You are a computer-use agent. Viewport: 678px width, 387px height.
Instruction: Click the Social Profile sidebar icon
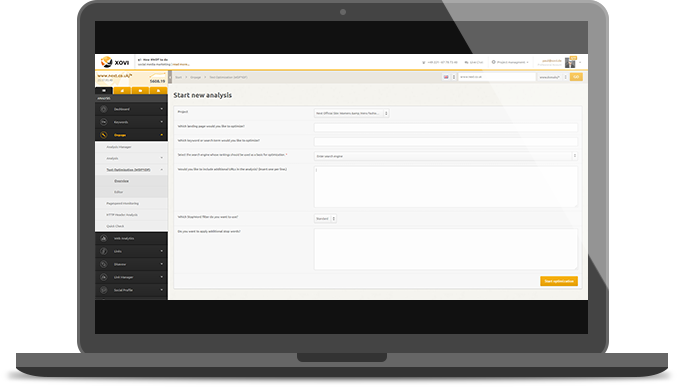104,290
